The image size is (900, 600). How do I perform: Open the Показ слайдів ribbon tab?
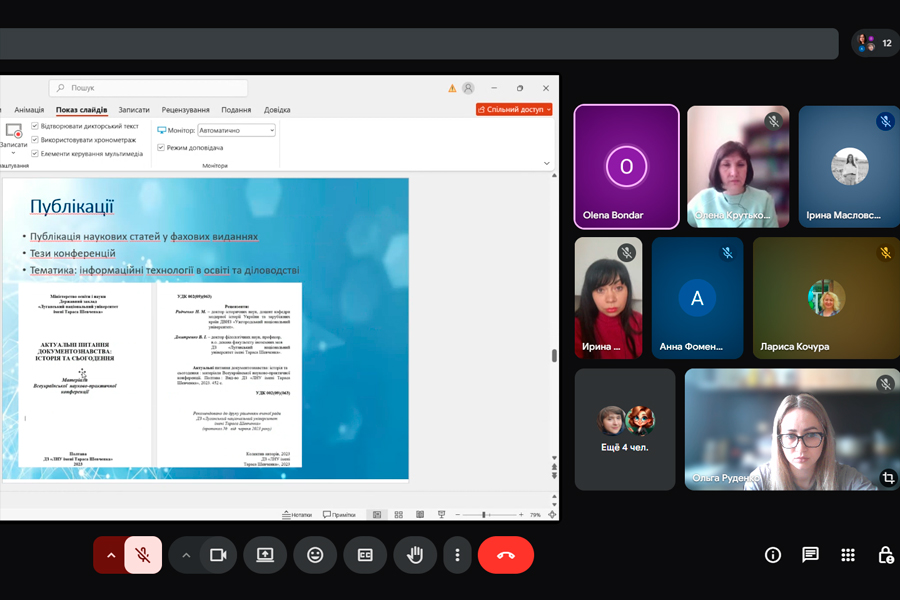click(x=82, y=110)
